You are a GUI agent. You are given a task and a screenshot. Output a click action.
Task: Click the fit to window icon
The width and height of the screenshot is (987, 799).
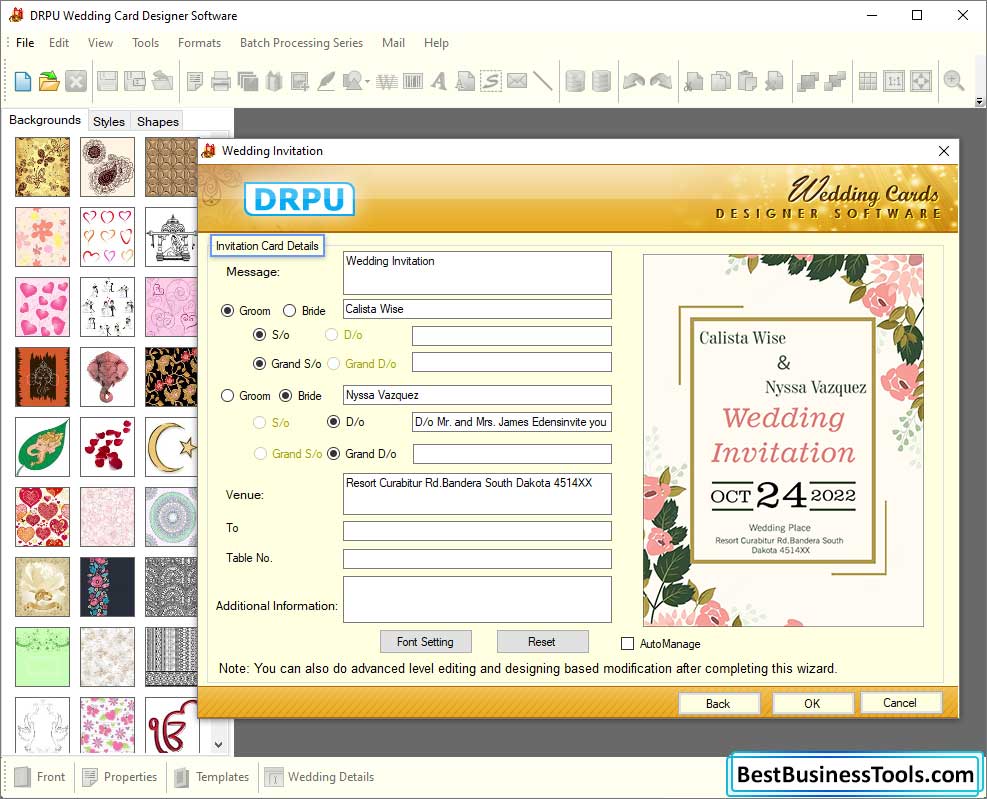[x=921, y=81]
